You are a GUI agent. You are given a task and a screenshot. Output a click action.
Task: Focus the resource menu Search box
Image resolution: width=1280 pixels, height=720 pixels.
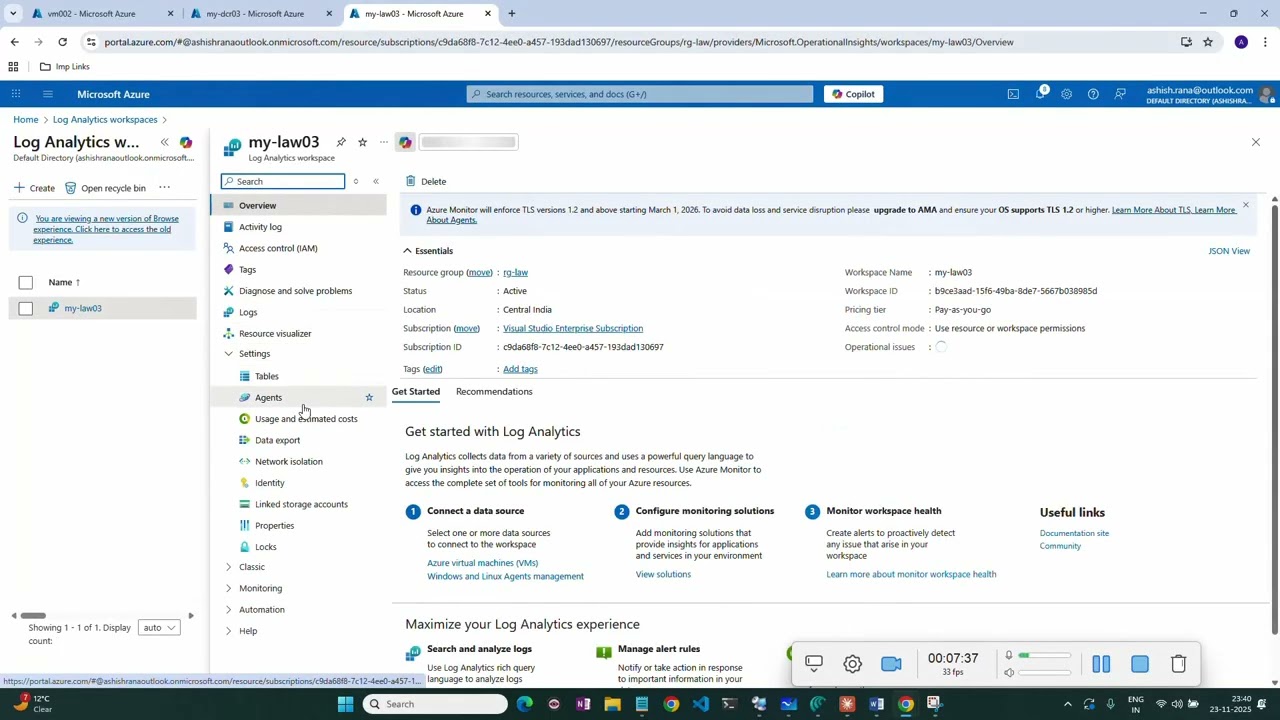[x=283, y=181]
